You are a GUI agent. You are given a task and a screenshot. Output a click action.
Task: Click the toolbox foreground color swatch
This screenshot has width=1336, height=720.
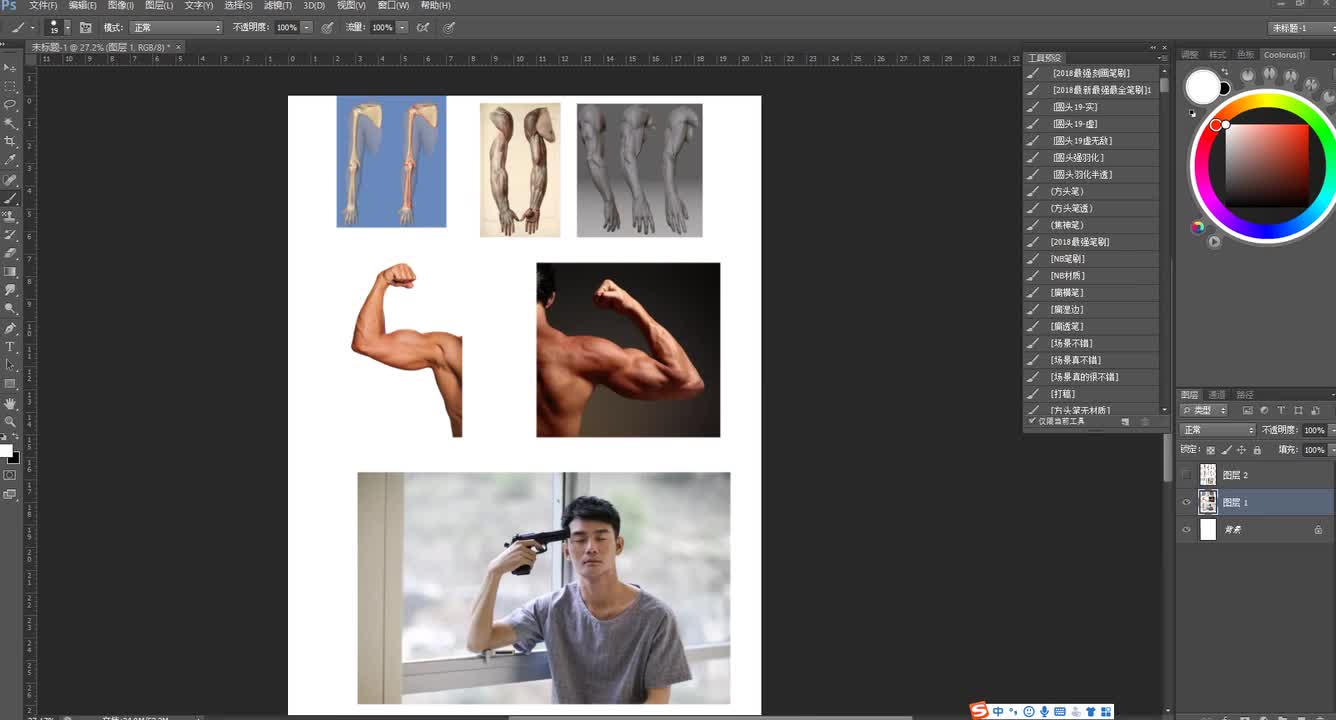(x=6, y=451)
